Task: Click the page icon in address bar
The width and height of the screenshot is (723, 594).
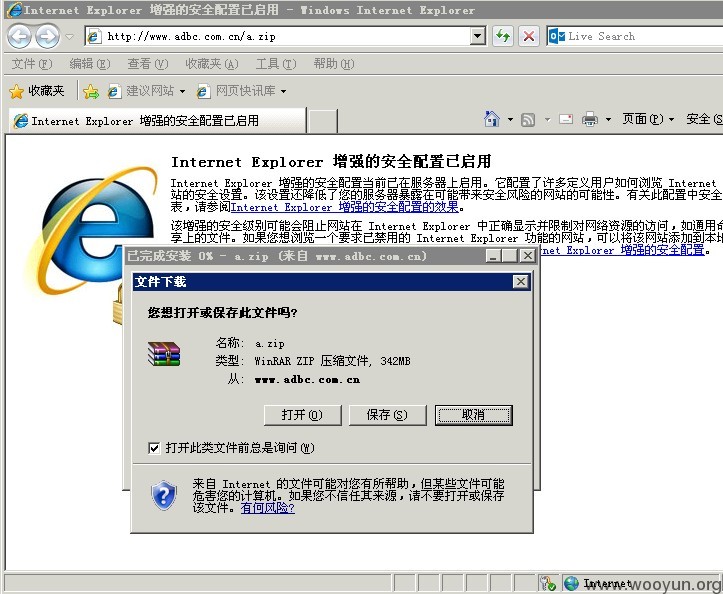Action: pos(94,36)
